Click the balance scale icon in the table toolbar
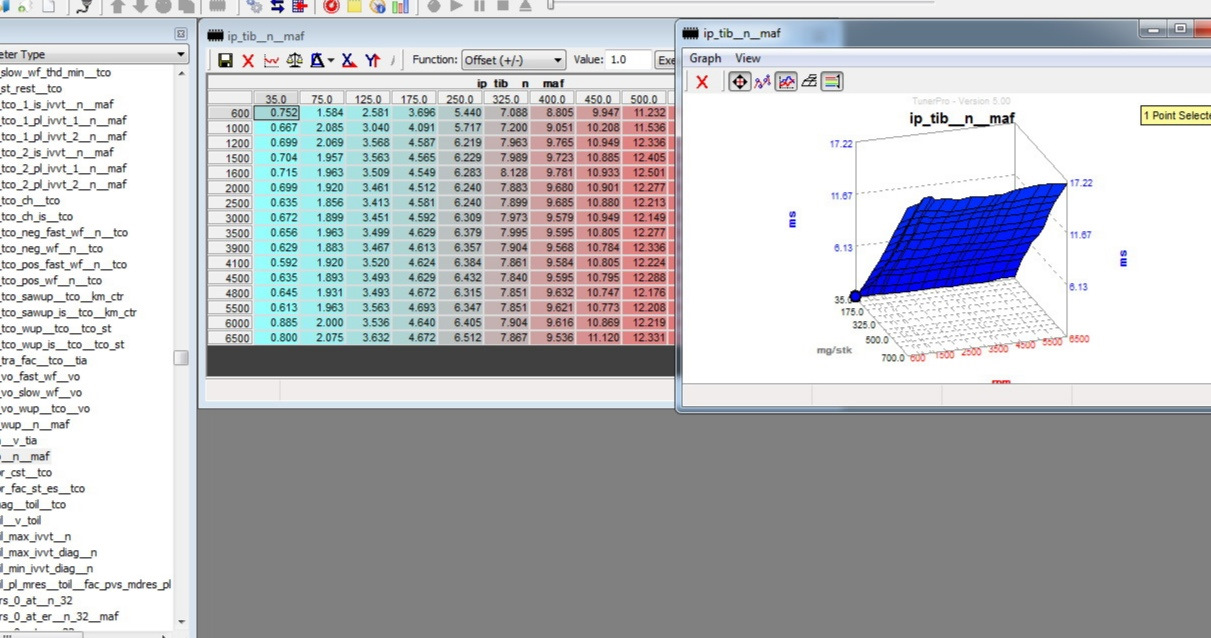This screenshot has height=638, width=1211. pyautogui.click(x=294, y=61)
